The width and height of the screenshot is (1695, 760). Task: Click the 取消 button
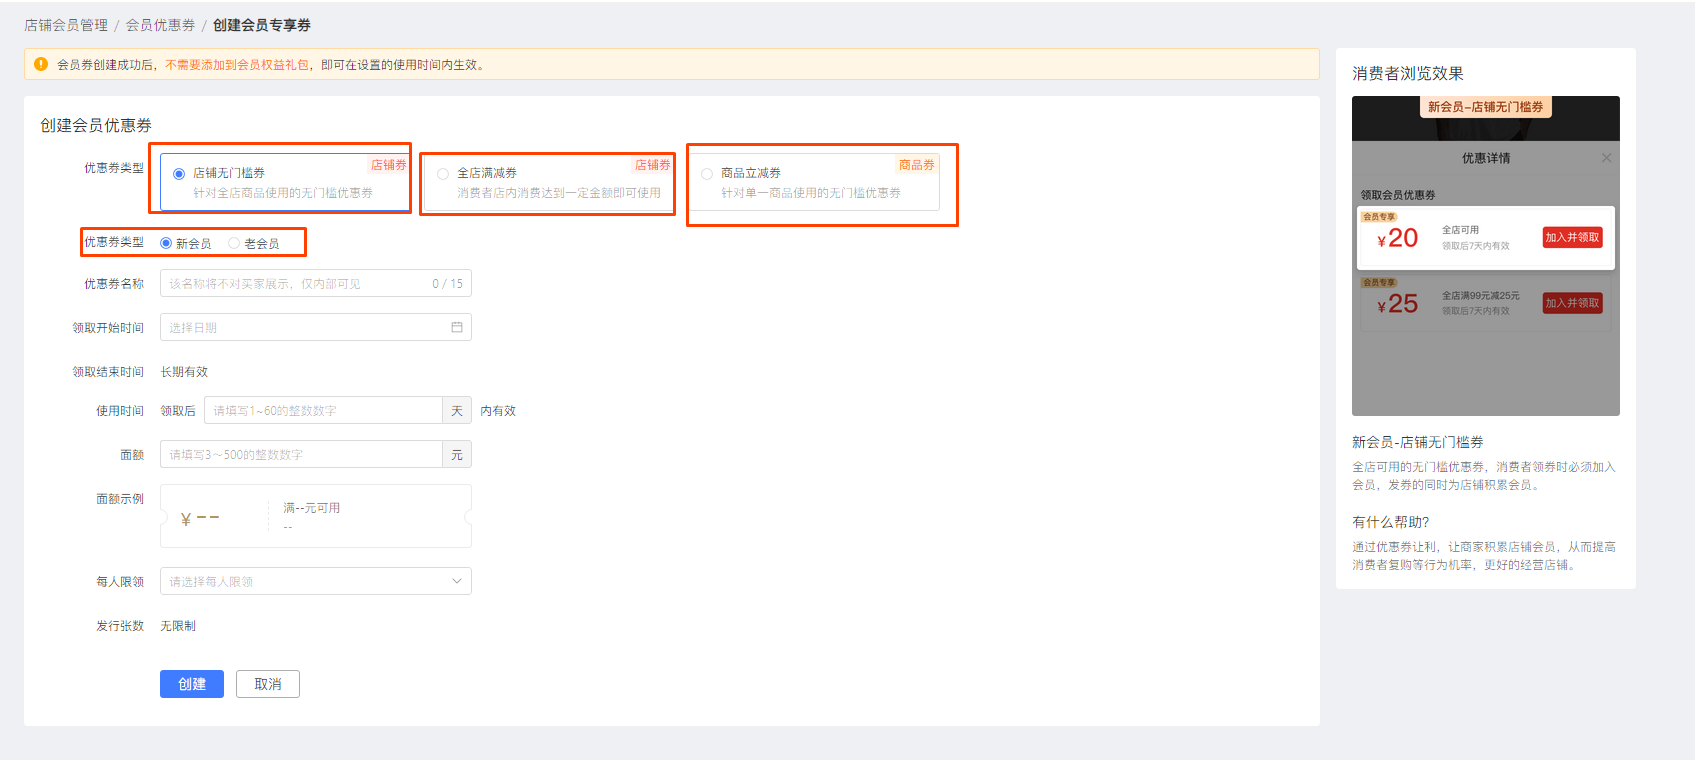tap(268, 684)
